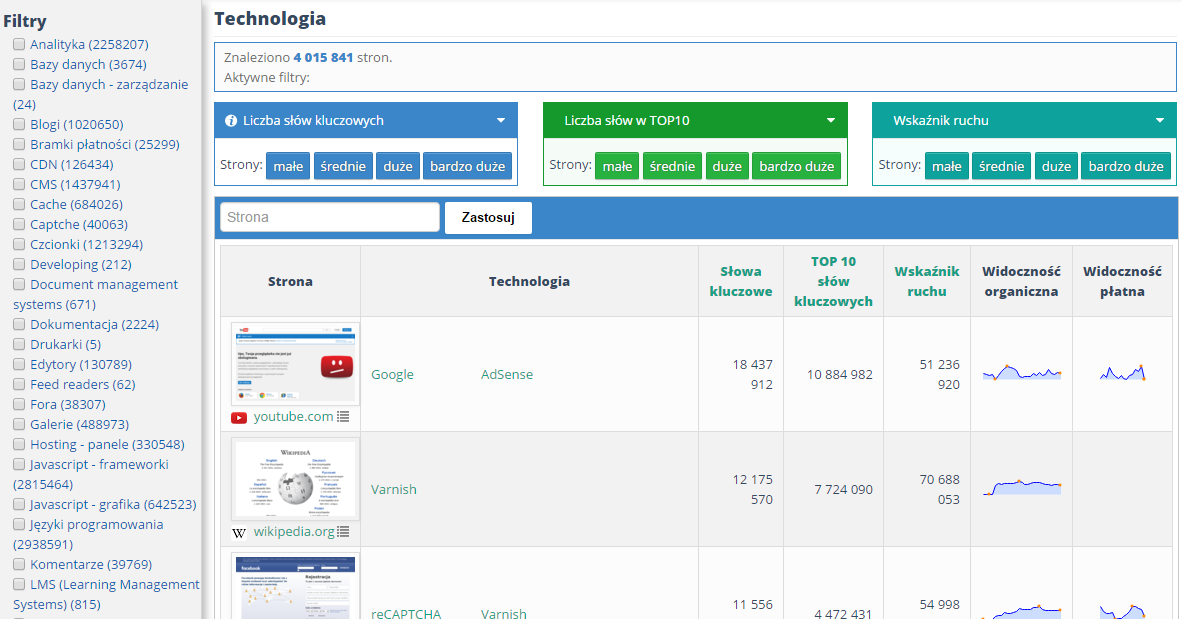Open the youtube.com link
This screenshot has height=619, width=1182.
[x=293, y=416]
